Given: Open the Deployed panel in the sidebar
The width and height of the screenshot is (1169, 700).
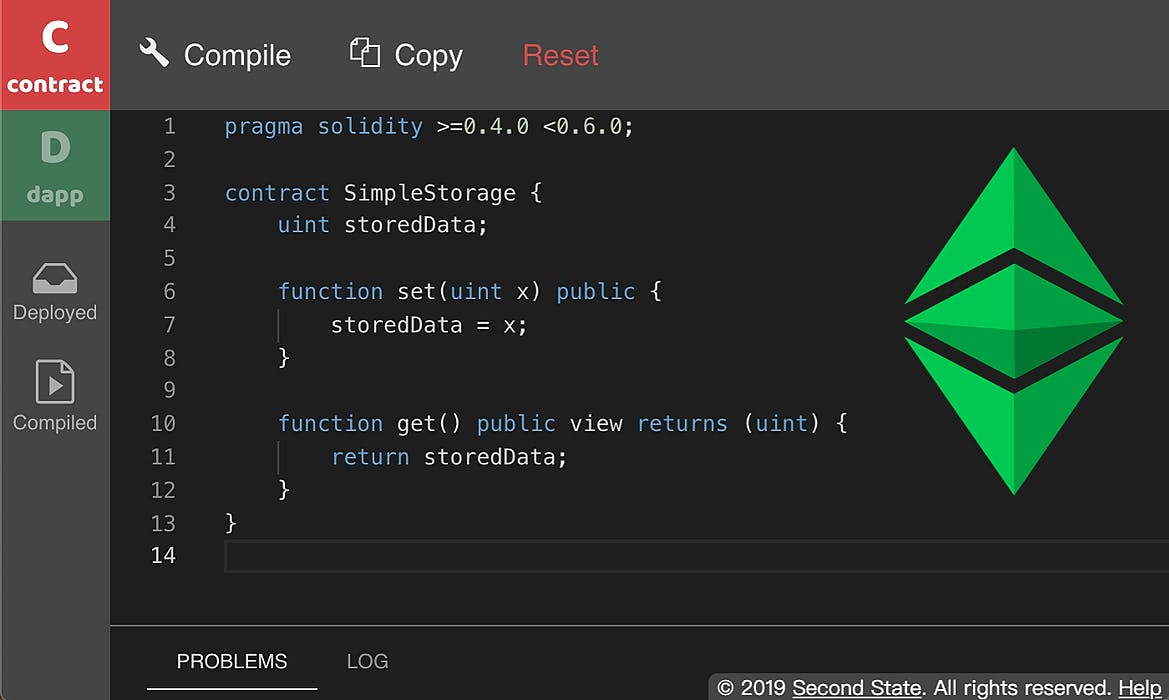Looking at the screenshot, I should point(55,290).
